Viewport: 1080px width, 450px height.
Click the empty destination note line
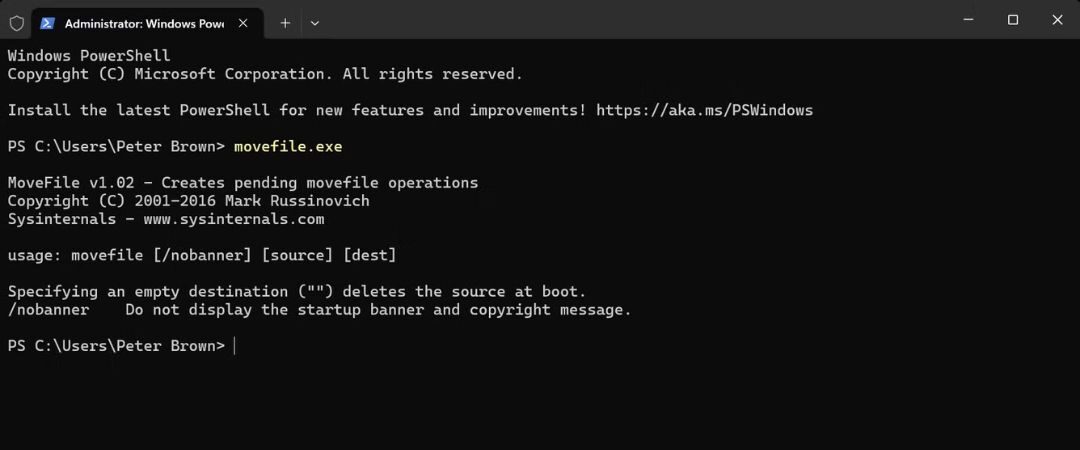click(x=296, y=292)
